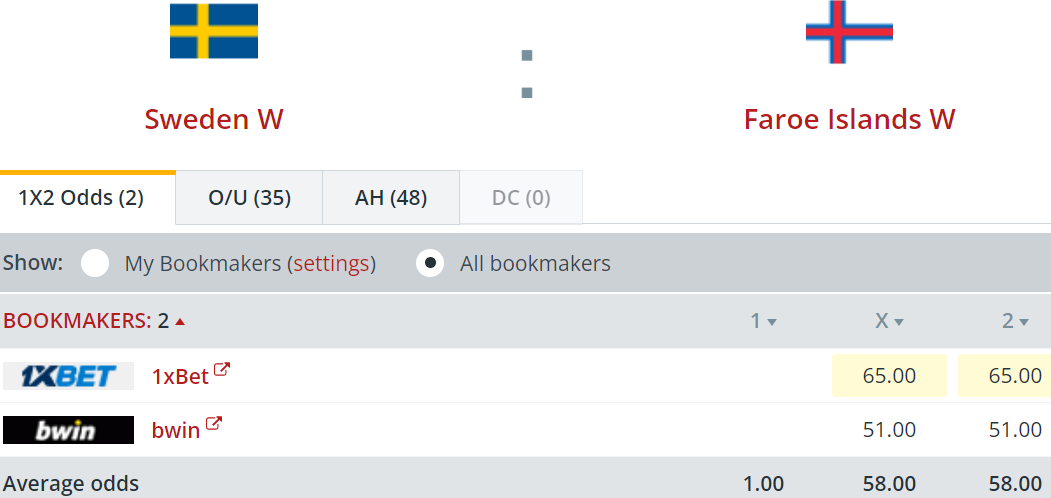Image resolution: width=1051 pixels, height=498 pixels.
Task: Sort by X draw odds arrow
Action: (x=899, y=322)
